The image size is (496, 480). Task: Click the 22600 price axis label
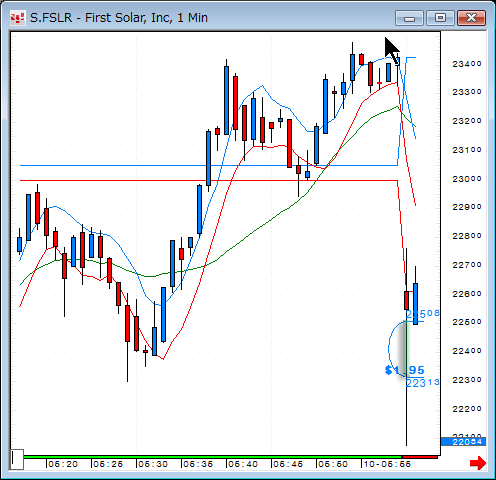pos(467,294)
